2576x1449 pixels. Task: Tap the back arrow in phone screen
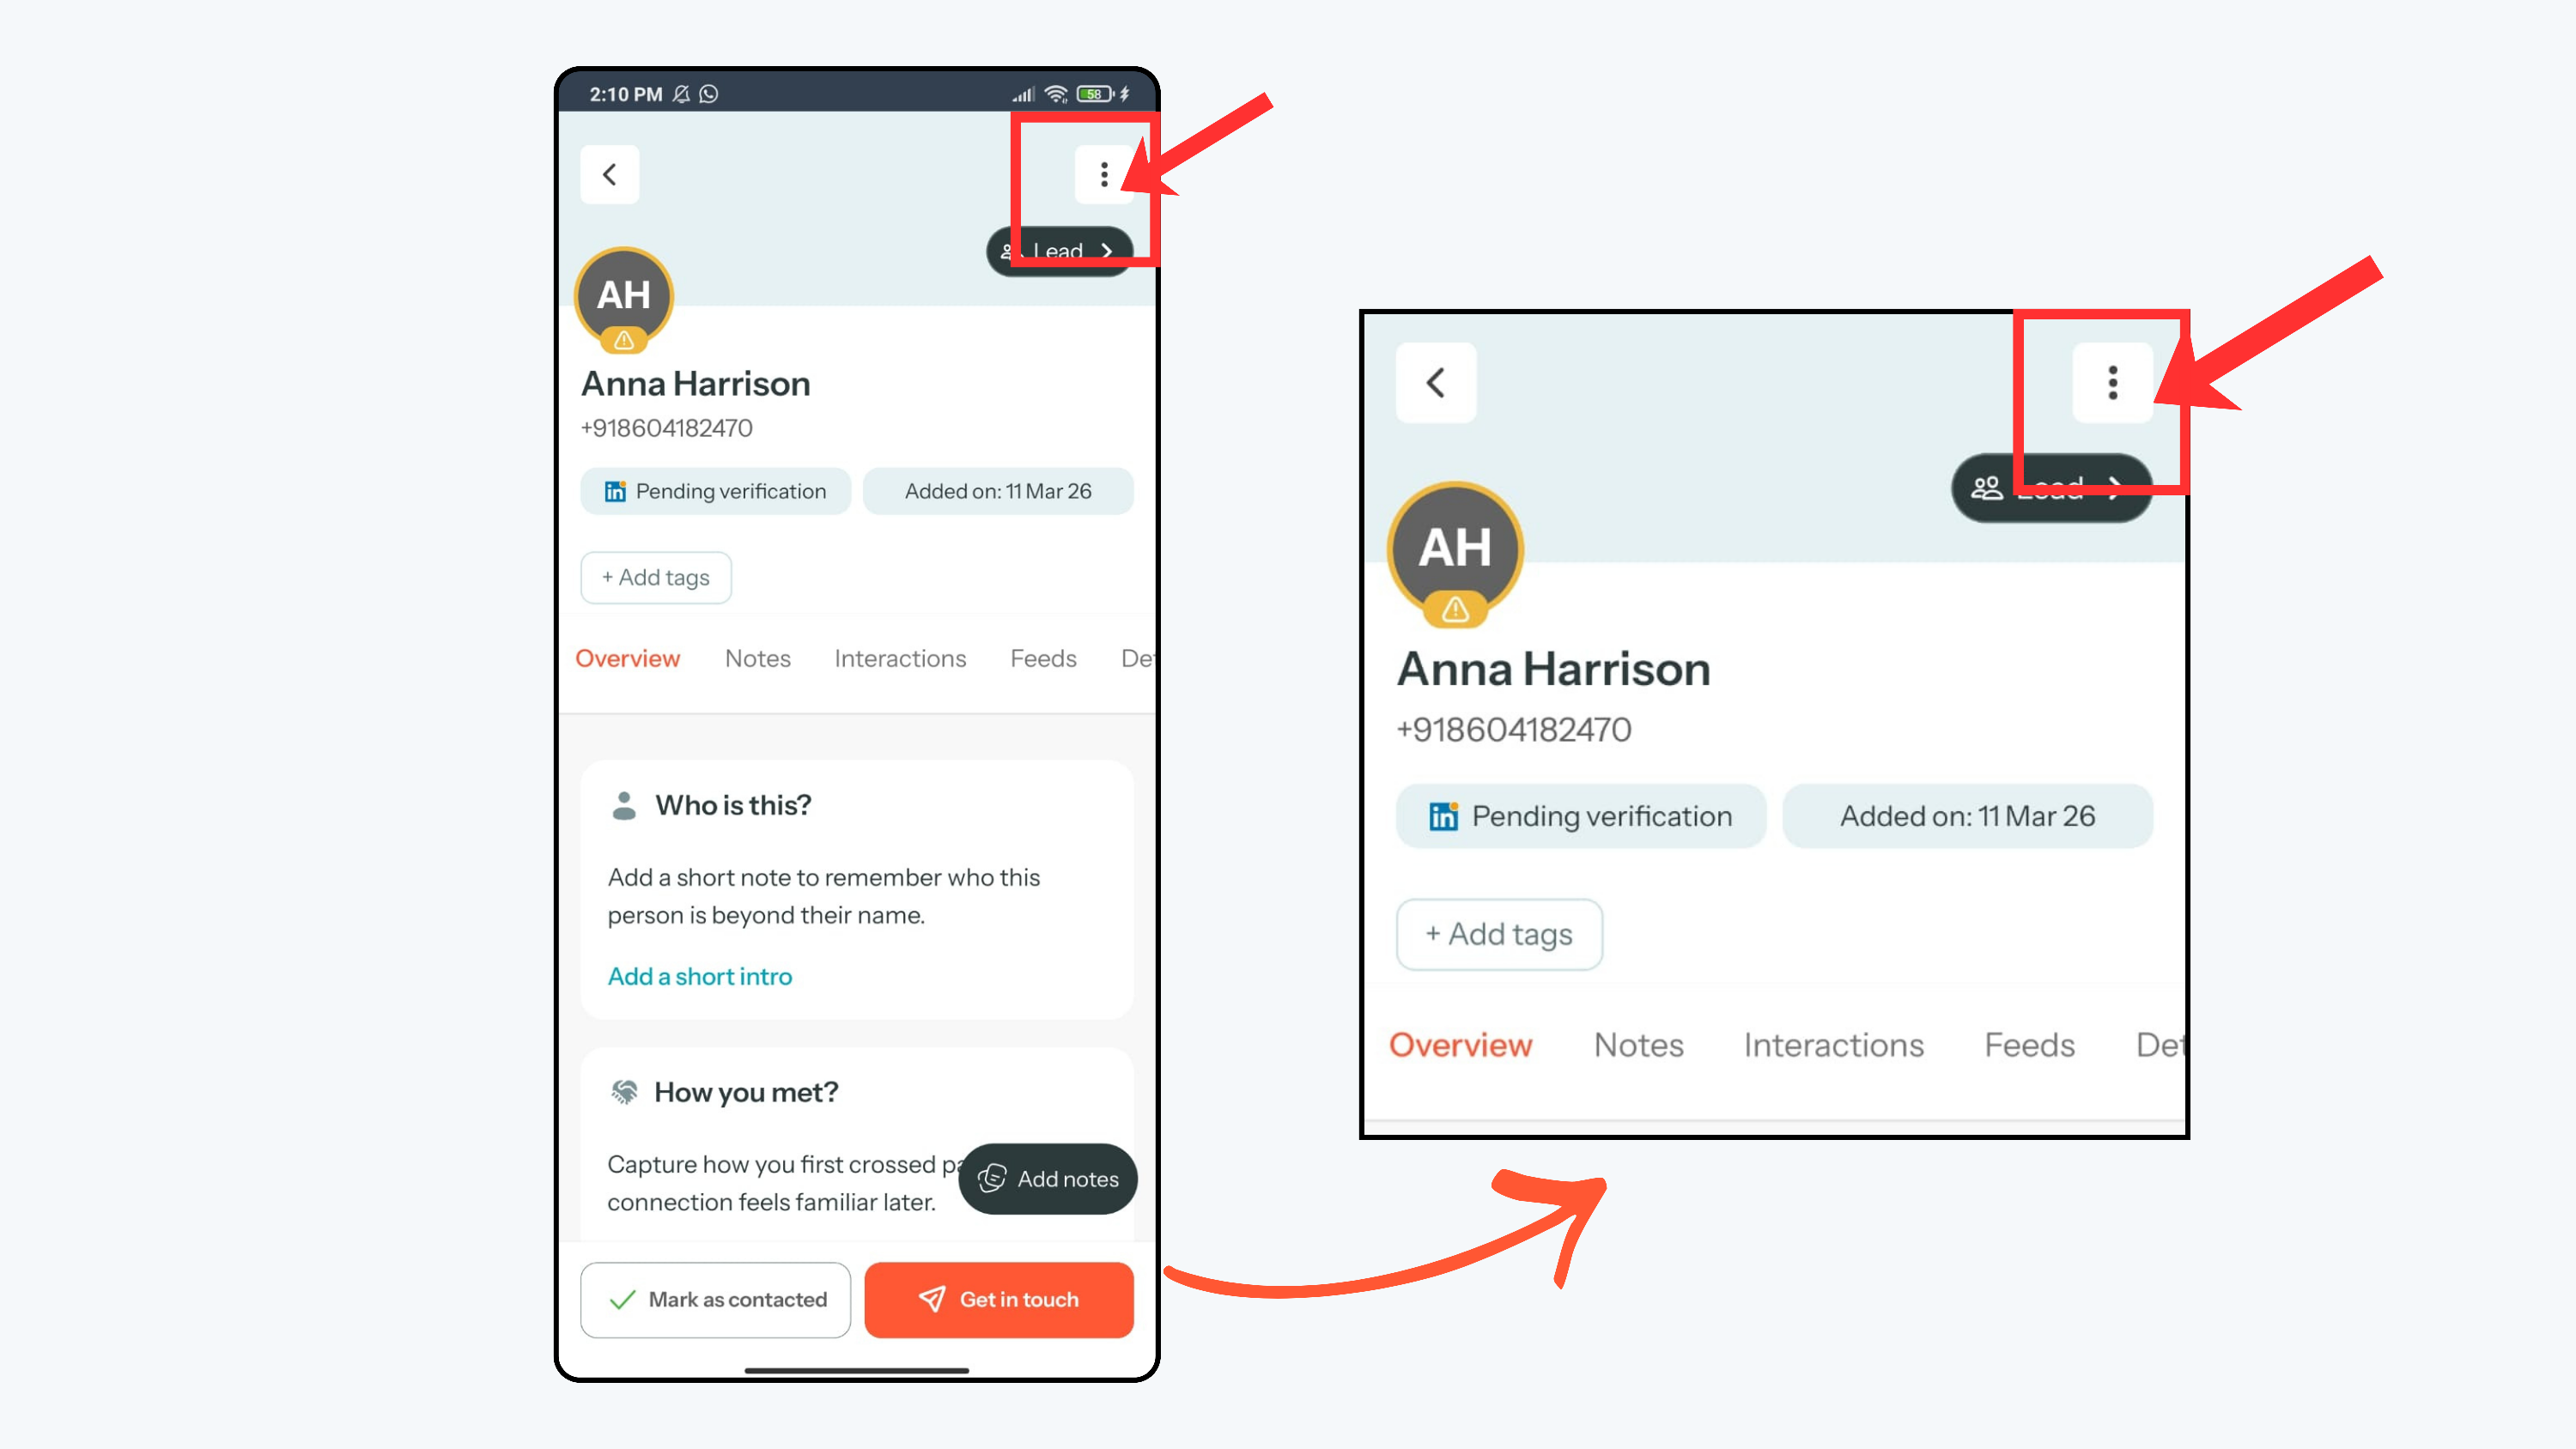click(609, 175)
